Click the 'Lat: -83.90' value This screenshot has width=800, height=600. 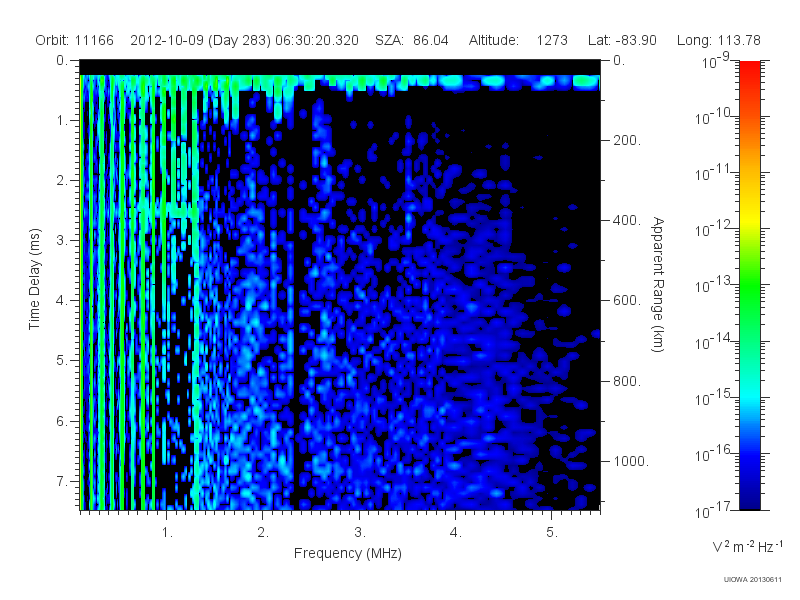click(x=622, y=40)
